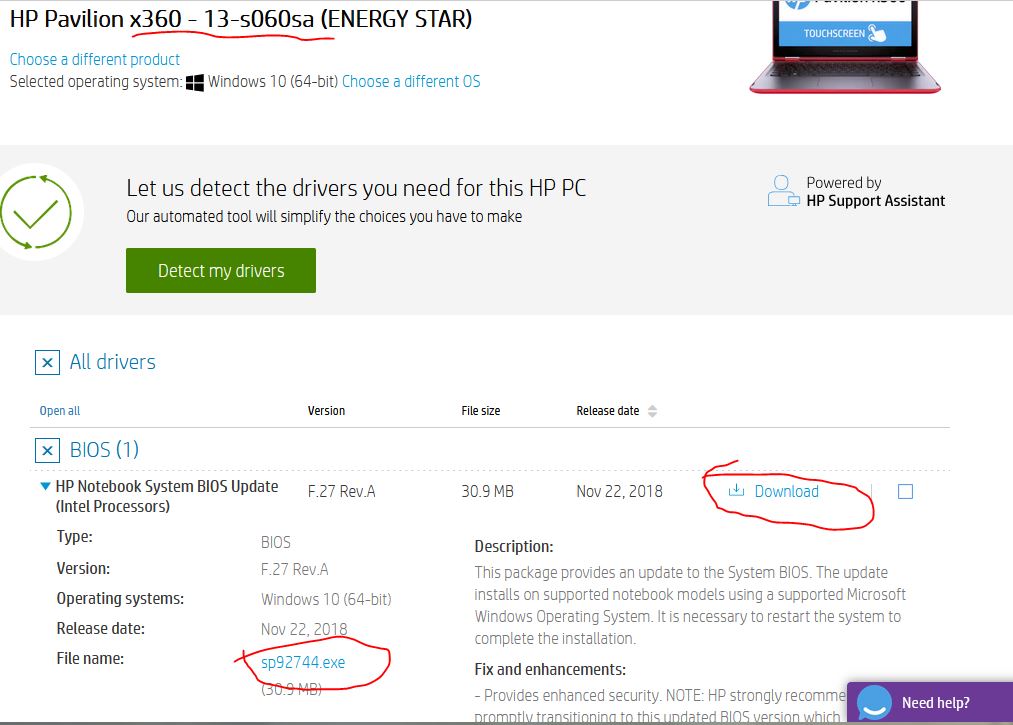Tick the checkbox beside the BIOS Download
Image resolution: width=1013 pixels, height=725 pixels.
905,492
